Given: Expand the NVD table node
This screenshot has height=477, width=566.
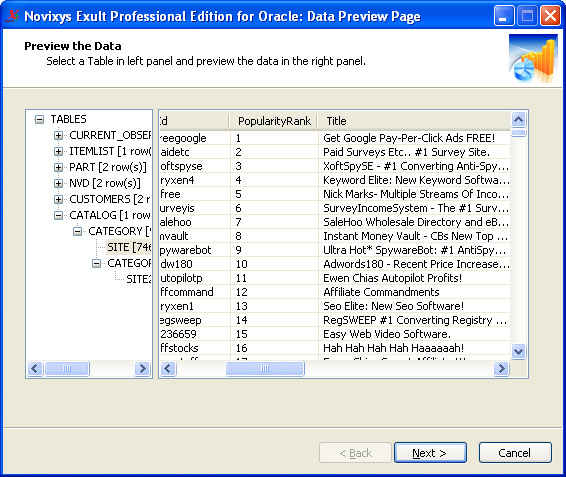Looking at the screenshot, I should pyautogui.click(x=58, y=183).
